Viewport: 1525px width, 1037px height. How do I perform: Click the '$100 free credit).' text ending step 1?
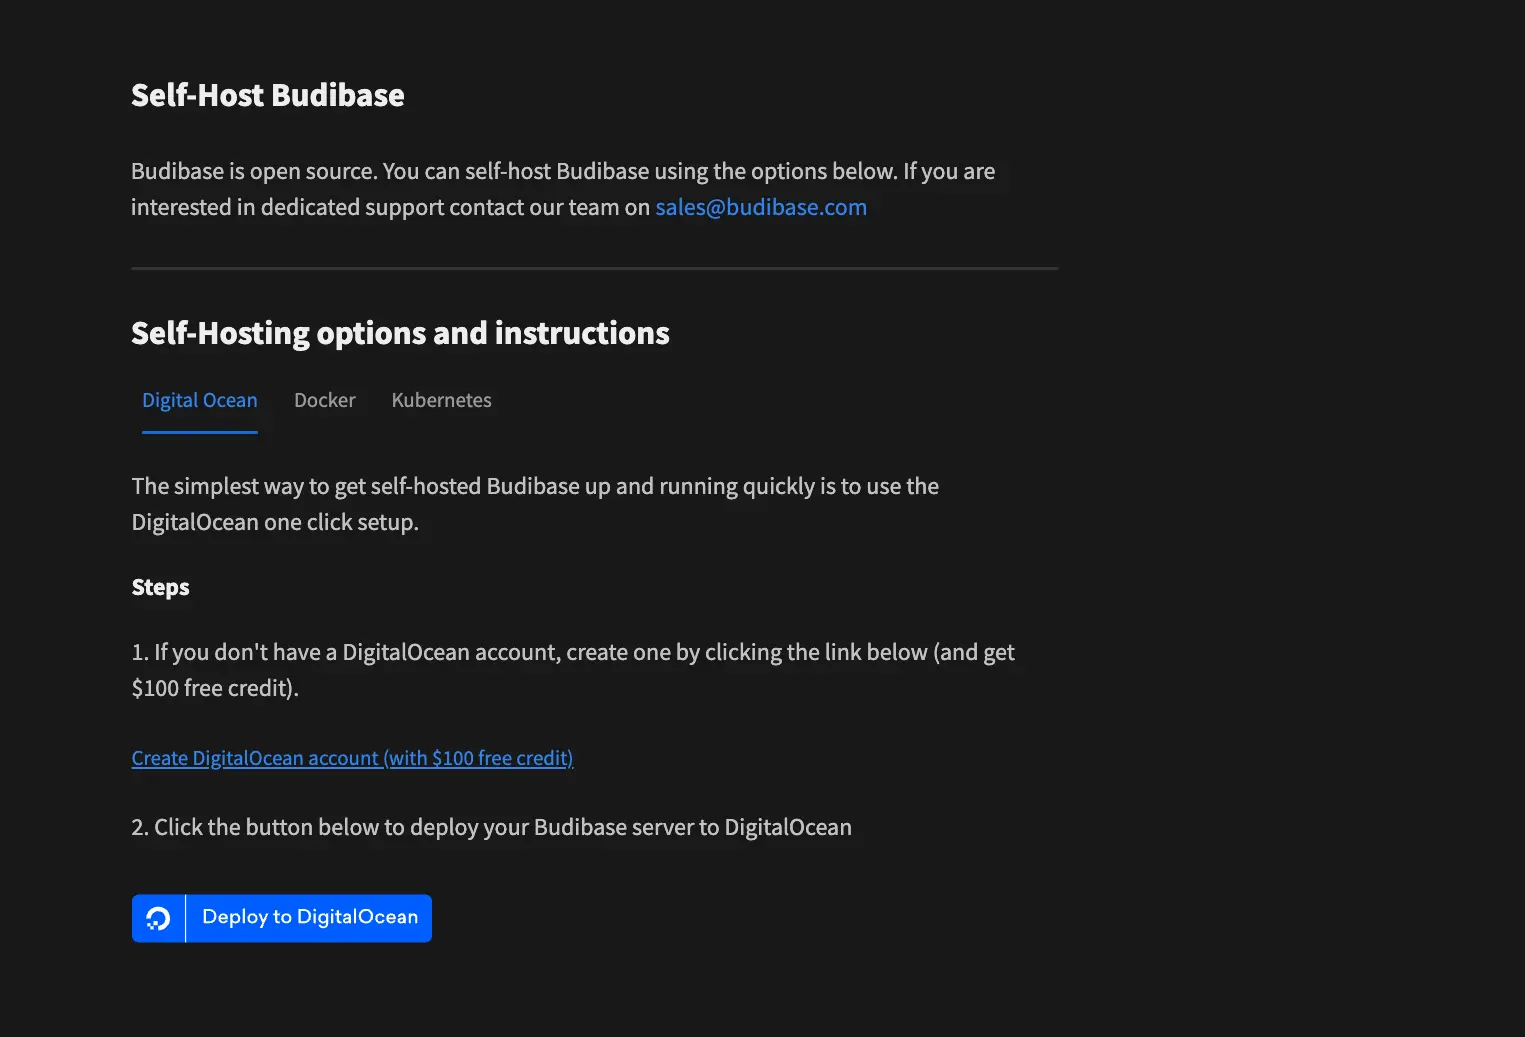tap(215, 688)
